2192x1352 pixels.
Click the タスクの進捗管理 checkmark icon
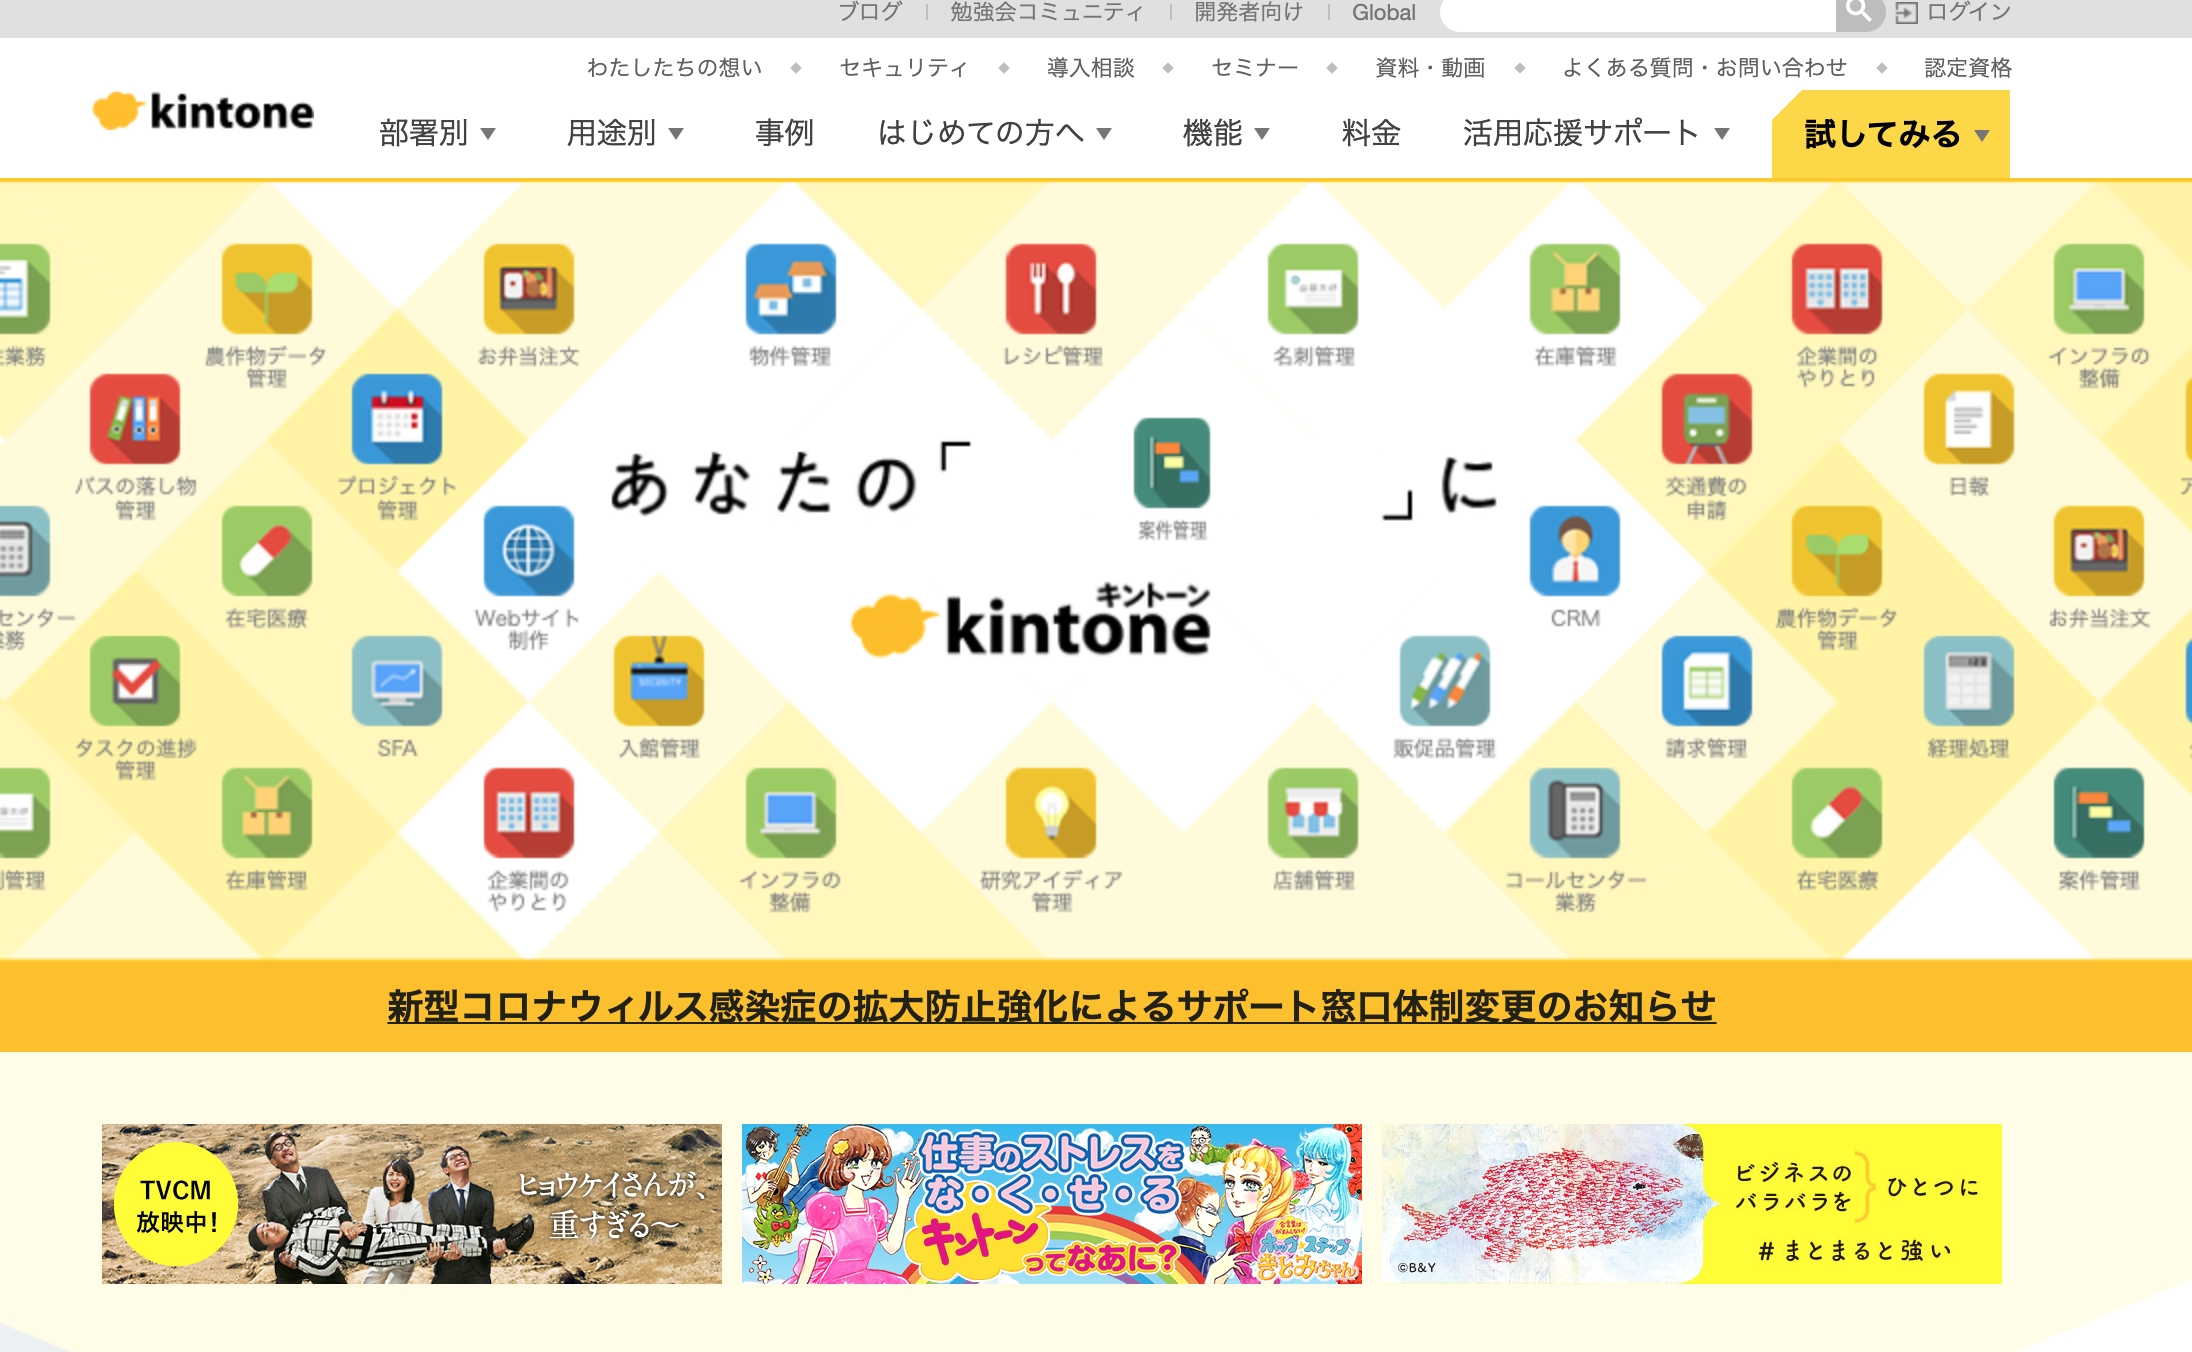(x=135, y=681)
